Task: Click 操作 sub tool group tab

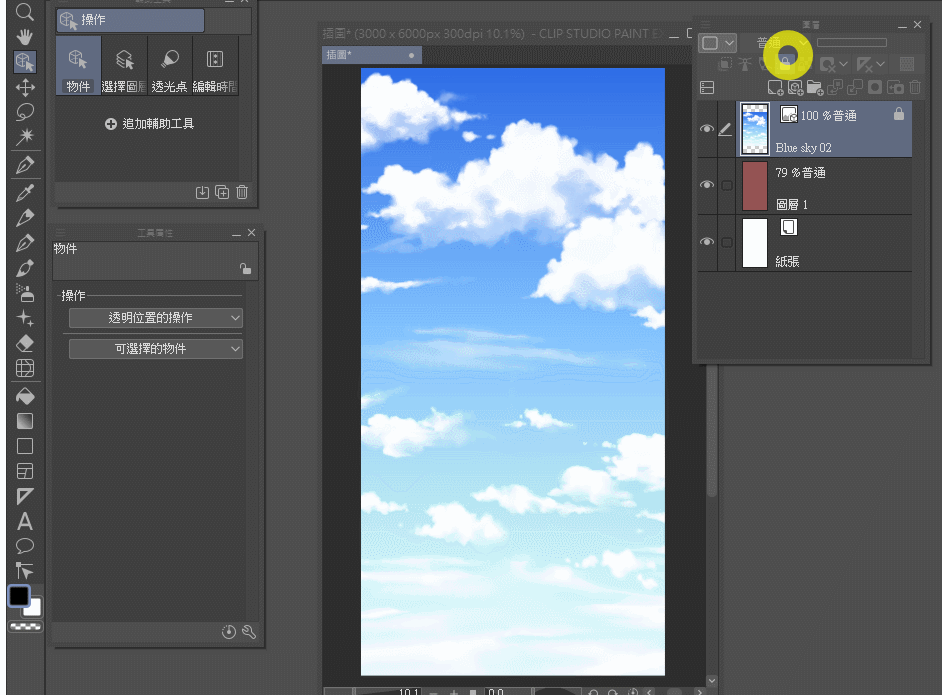Action: coord(130,20)
